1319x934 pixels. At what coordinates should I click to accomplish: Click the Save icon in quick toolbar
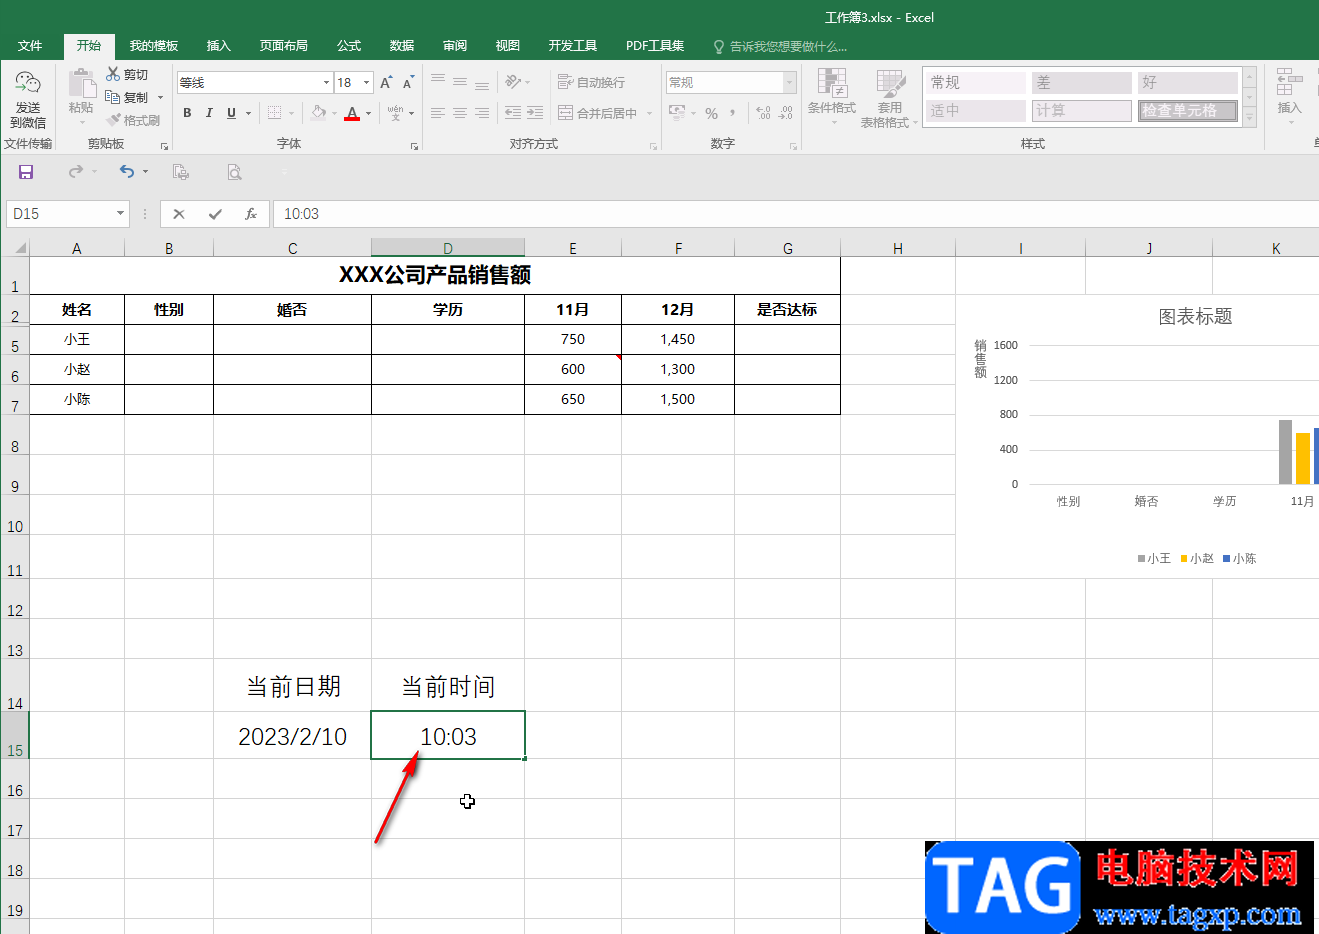point(26,172)
